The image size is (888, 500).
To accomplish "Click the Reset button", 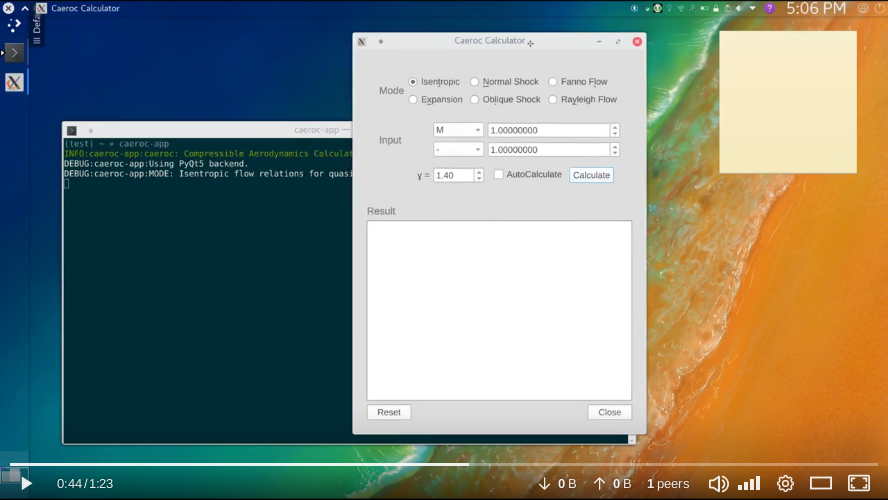I will pyautogui.click(x=388, y=412).
